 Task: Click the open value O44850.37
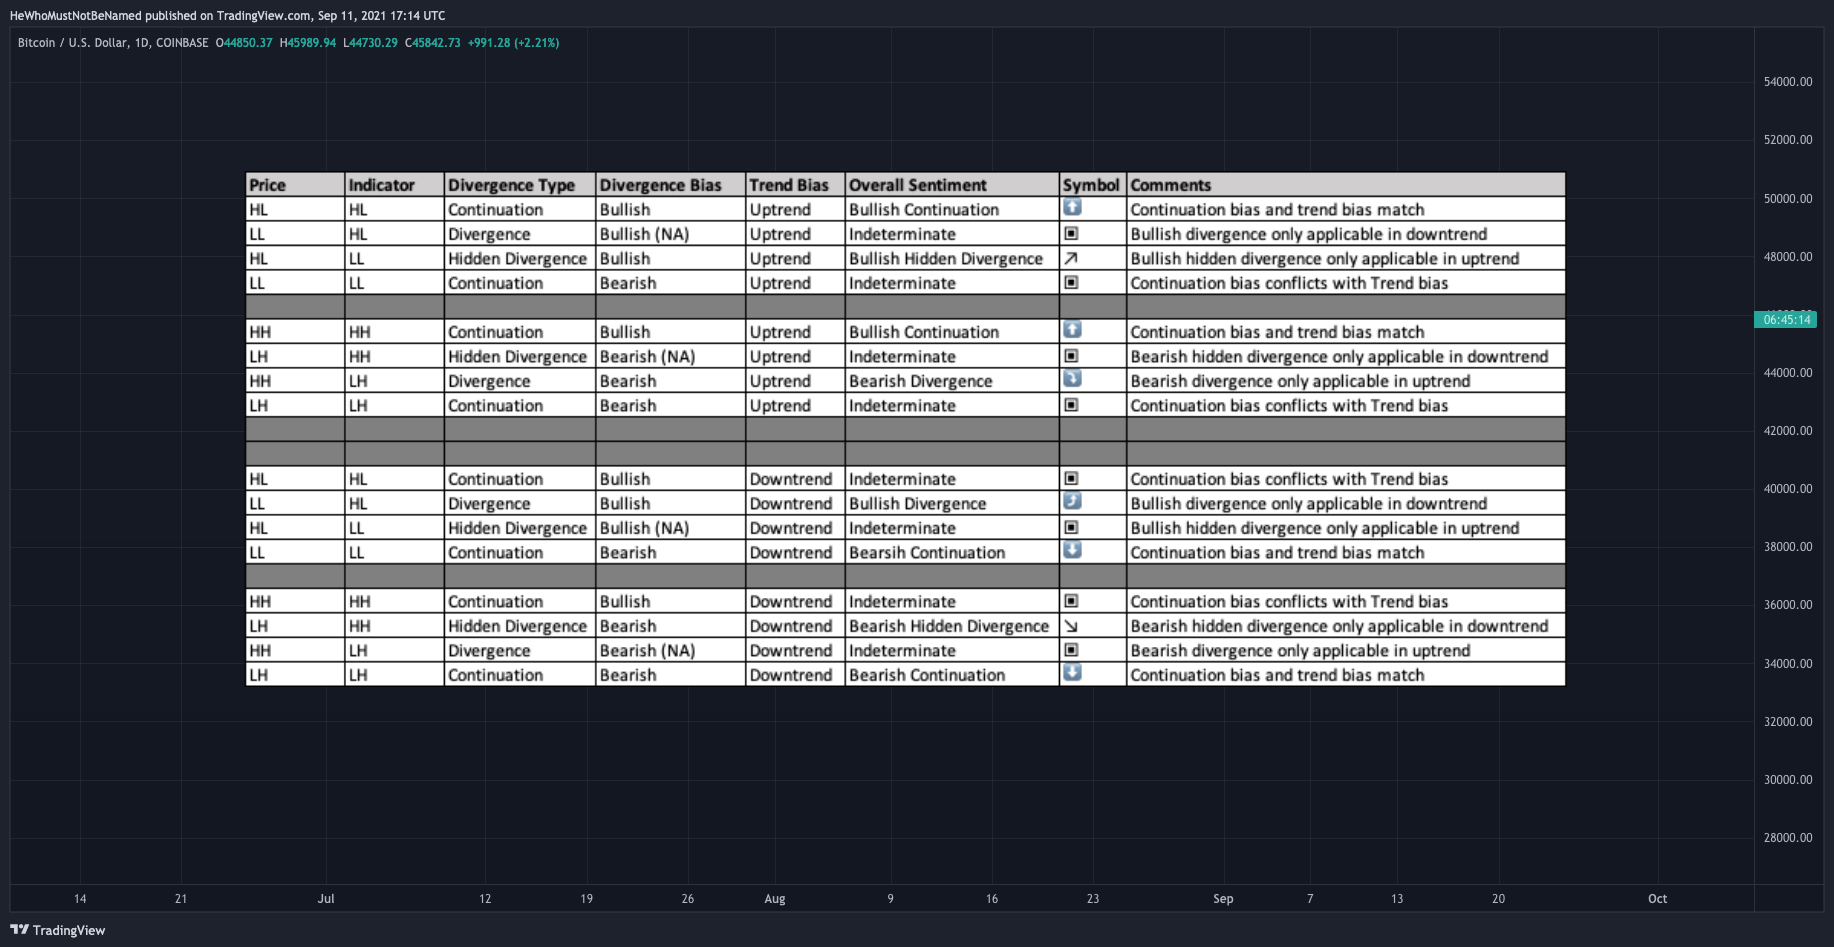244,43
